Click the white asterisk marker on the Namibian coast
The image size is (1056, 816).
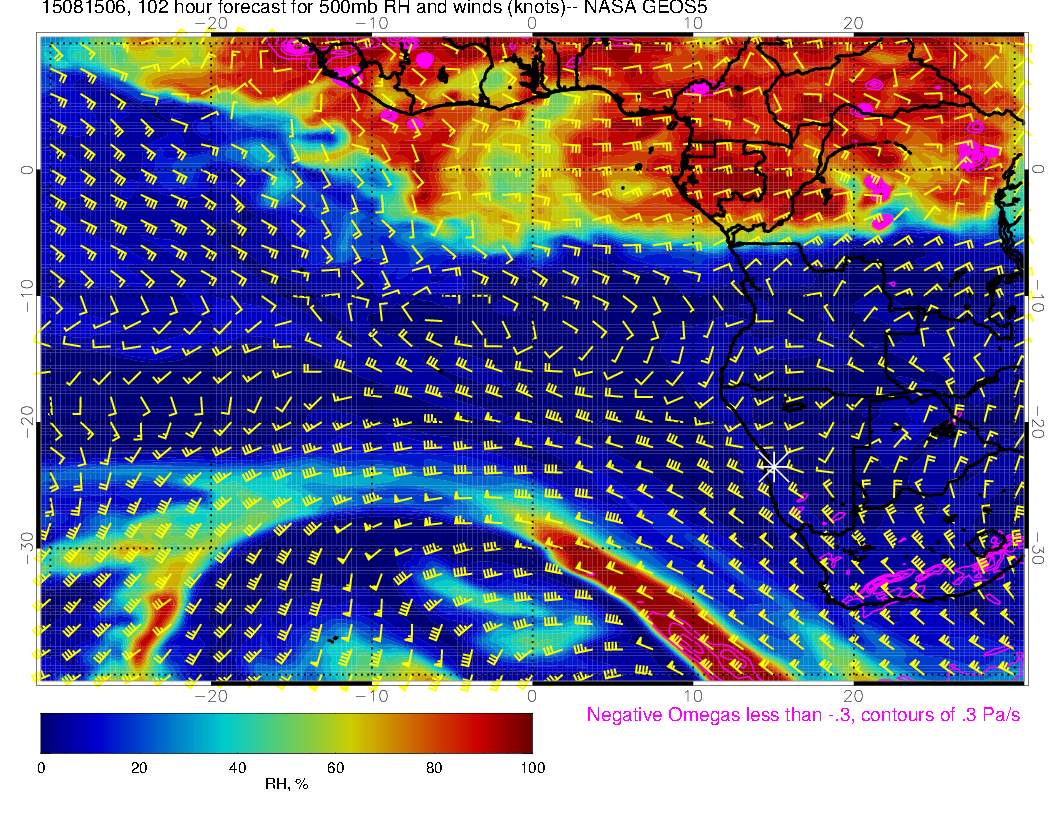[x=774, y=466]
